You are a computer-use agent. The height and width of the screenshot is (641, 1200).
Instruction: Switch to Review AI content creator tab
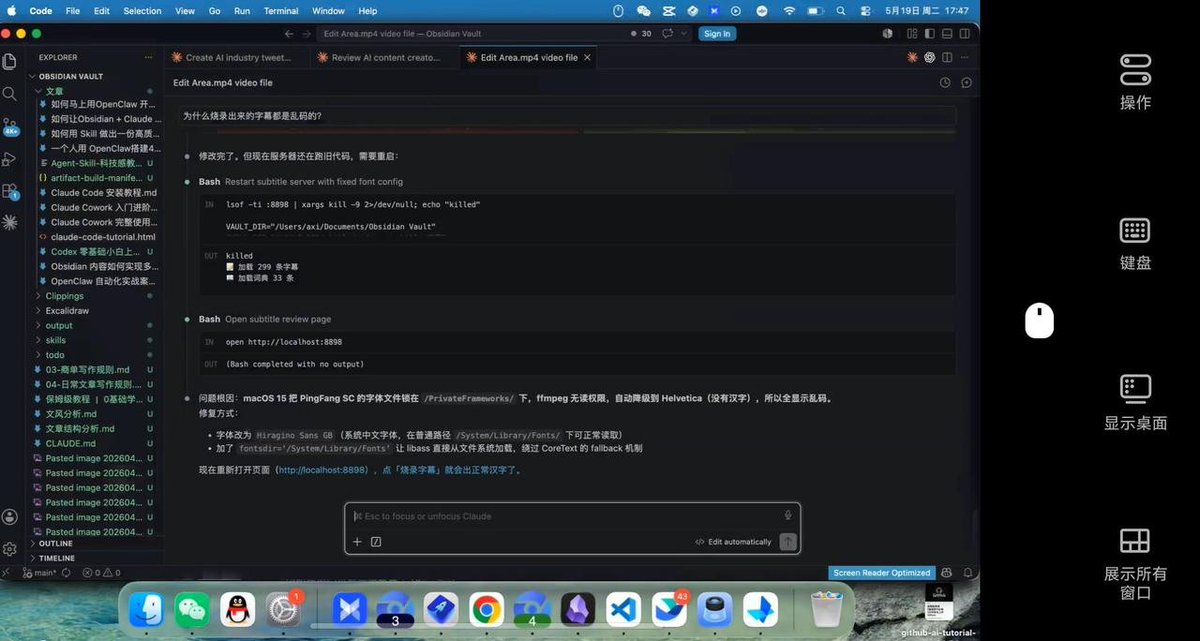click(x=381, y=58)
